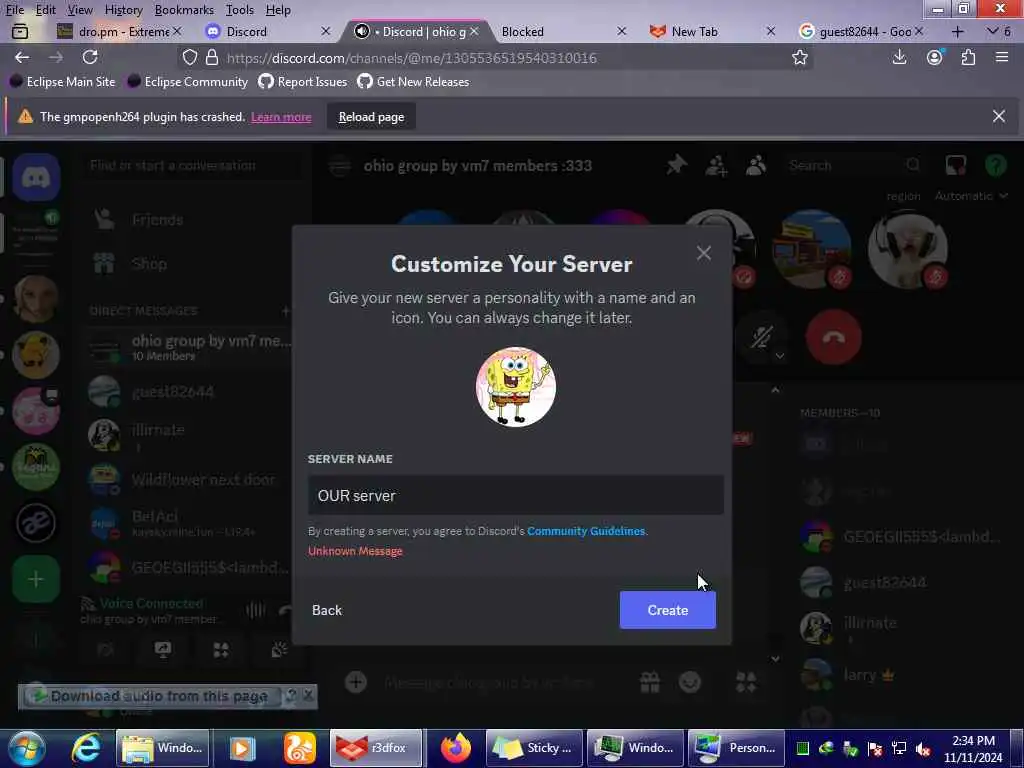Viewport: 1024px width, 768px height.
Task: Click the green Discord help icon
Action: (995, 165)
